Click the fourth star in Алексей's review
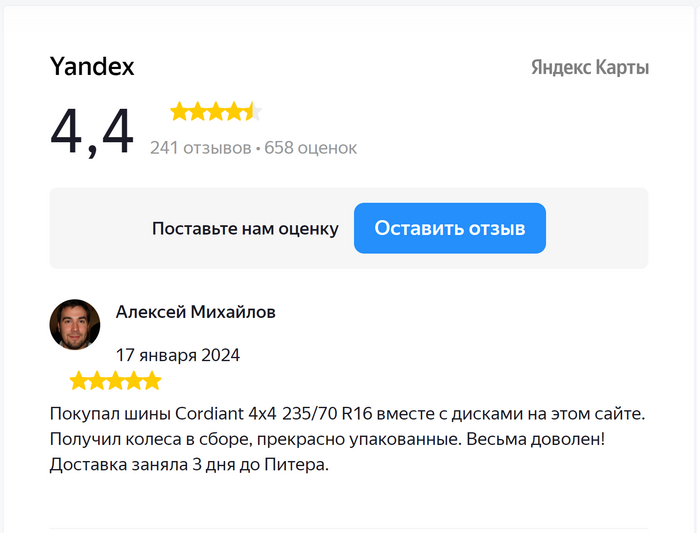The height and width of the screenshot is (533, 700). coord(133,381)
